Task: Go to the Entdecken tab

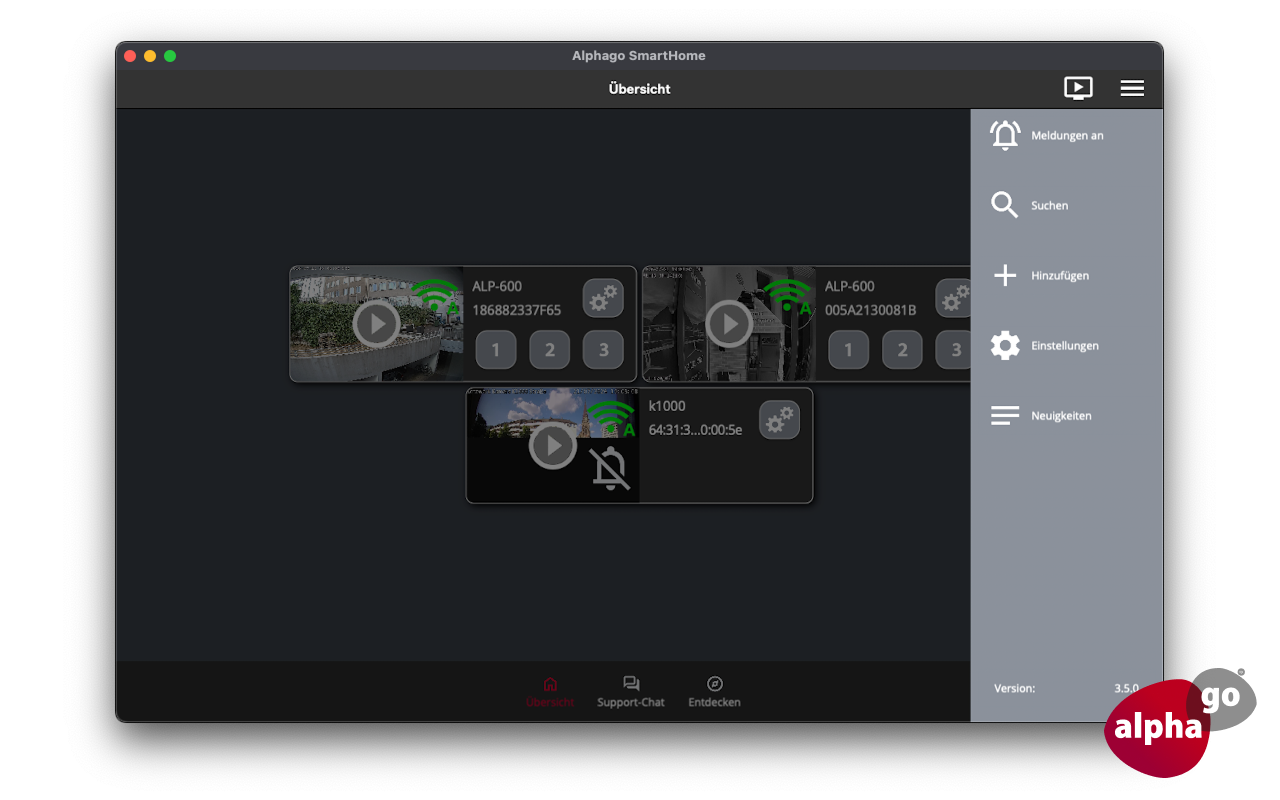Action: click(714, 692)
